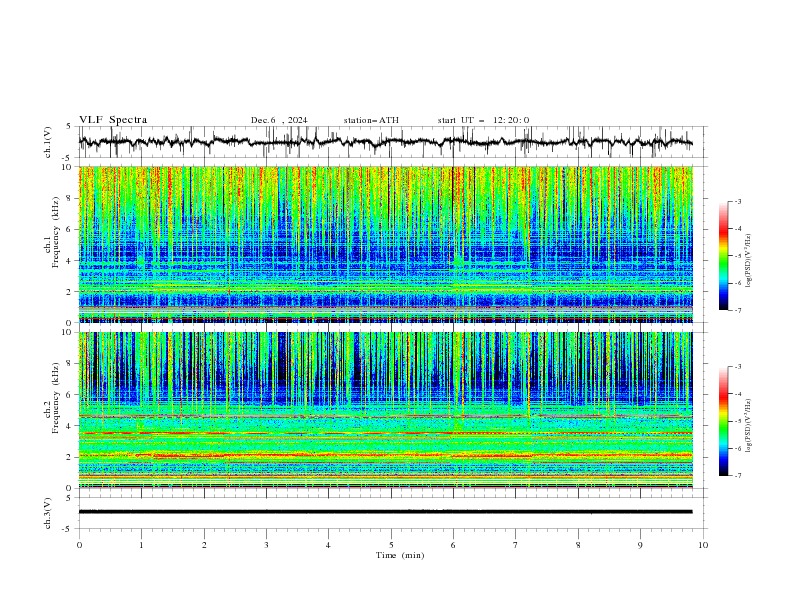Viewport: 792px width, 612px height.
Task: Click the "station=ATH" label
Action: tap(371, 120)
